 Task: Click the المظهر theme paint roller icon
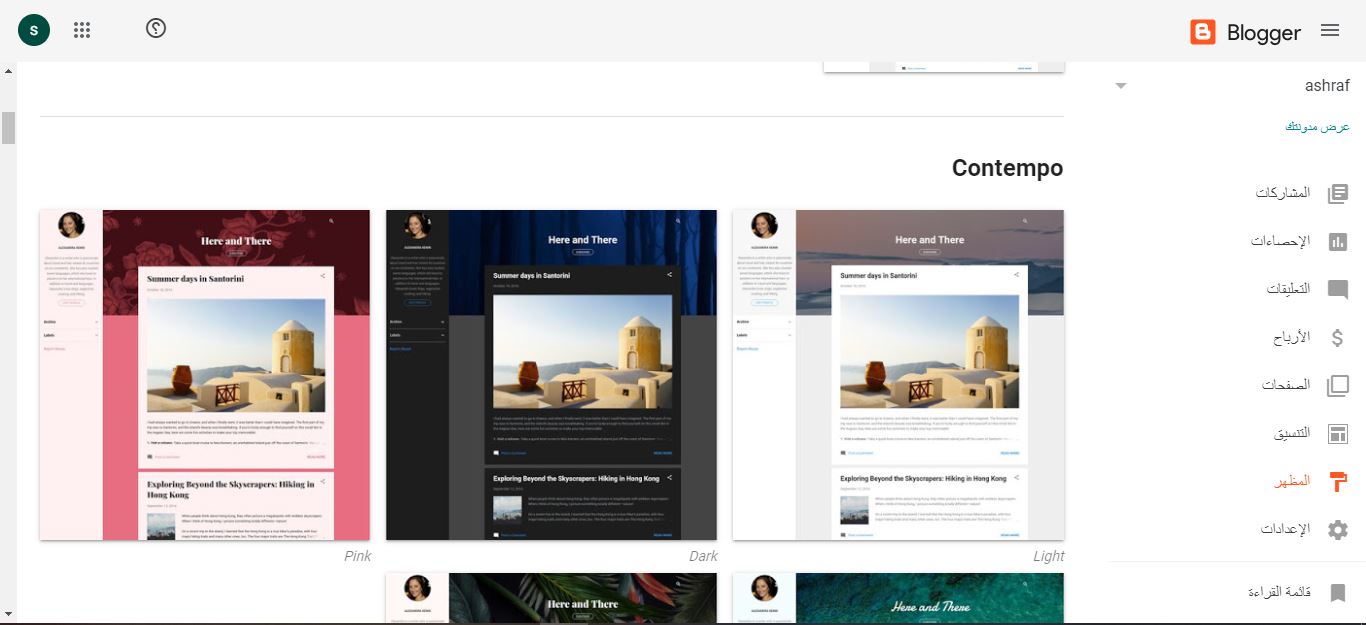(1338, 482)
